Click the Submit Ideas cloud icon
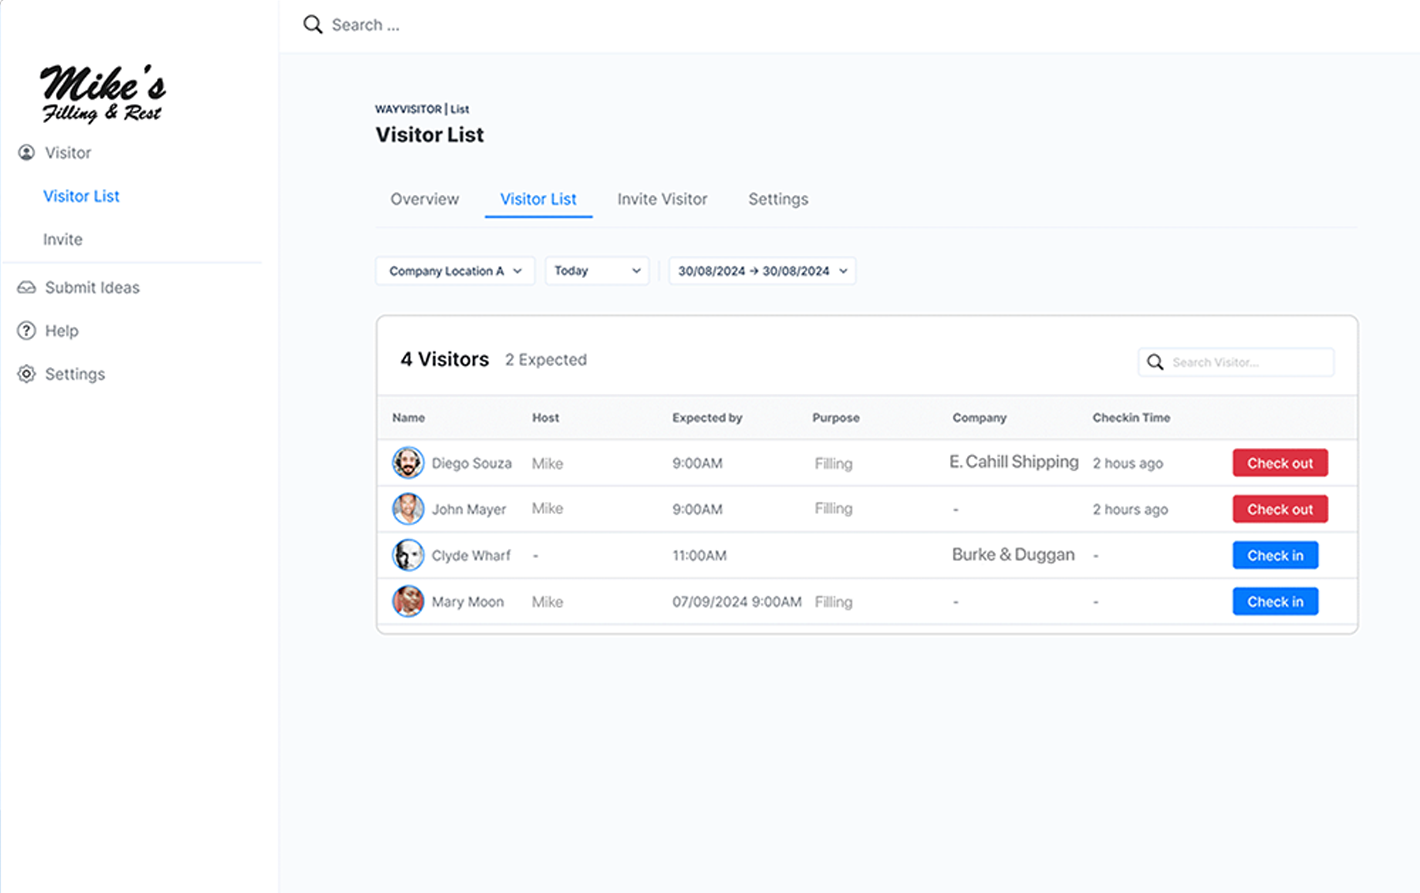The height and width of the screenshot is (893, 1420). click(x=27, y=288)
